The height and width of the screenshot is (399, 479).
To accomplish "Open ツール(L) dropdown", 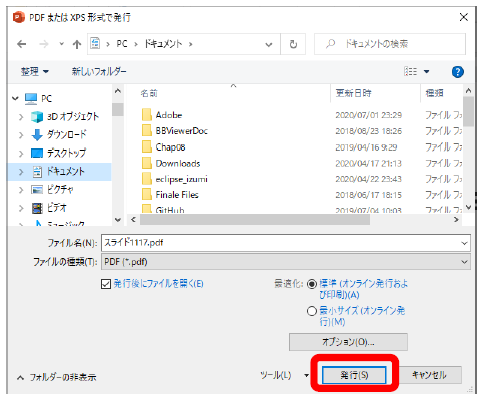I will 284,375.
